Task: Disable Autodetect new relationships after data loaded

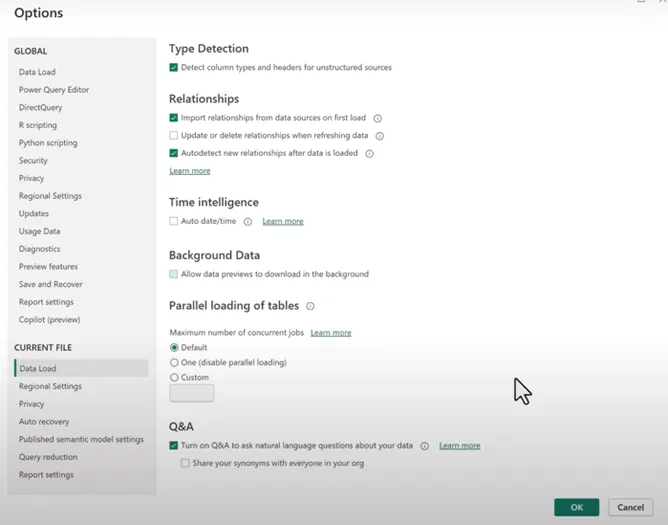Action: [x=173, y=153]
